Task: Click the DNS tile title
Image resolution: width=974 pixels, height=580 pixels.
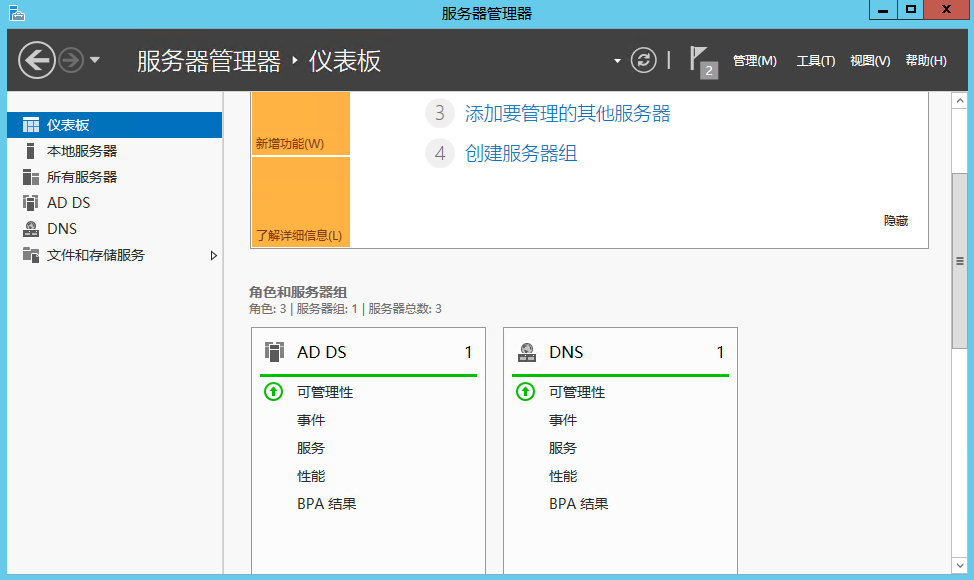Action: click(566, 352)
